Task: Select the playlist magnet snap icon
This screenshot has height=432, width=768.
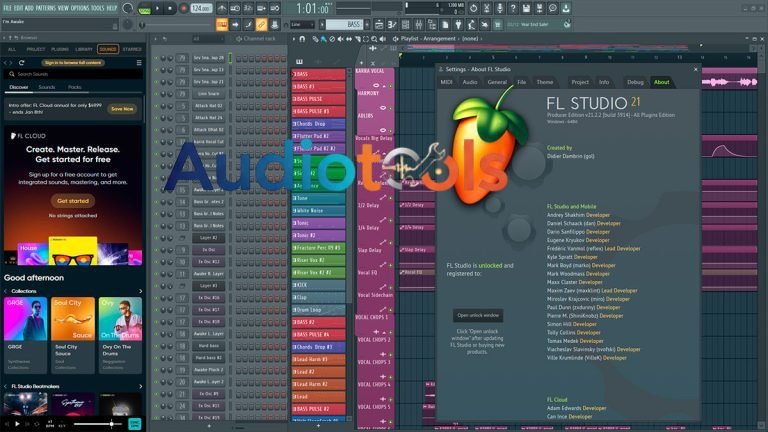Action: click(x=302, y=39)
